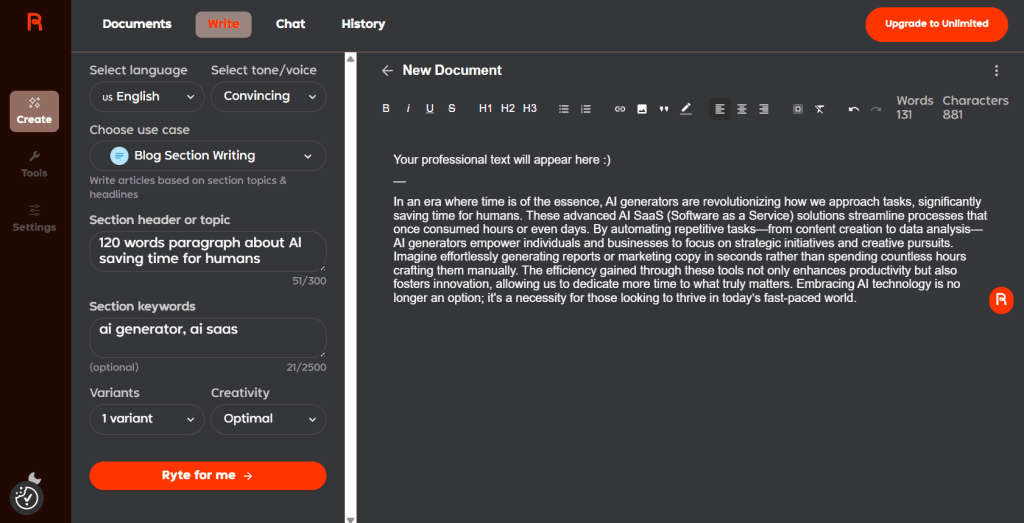Click the numbered list icon
This screenshot has height=523, width=1024.
tap(586, 109)
